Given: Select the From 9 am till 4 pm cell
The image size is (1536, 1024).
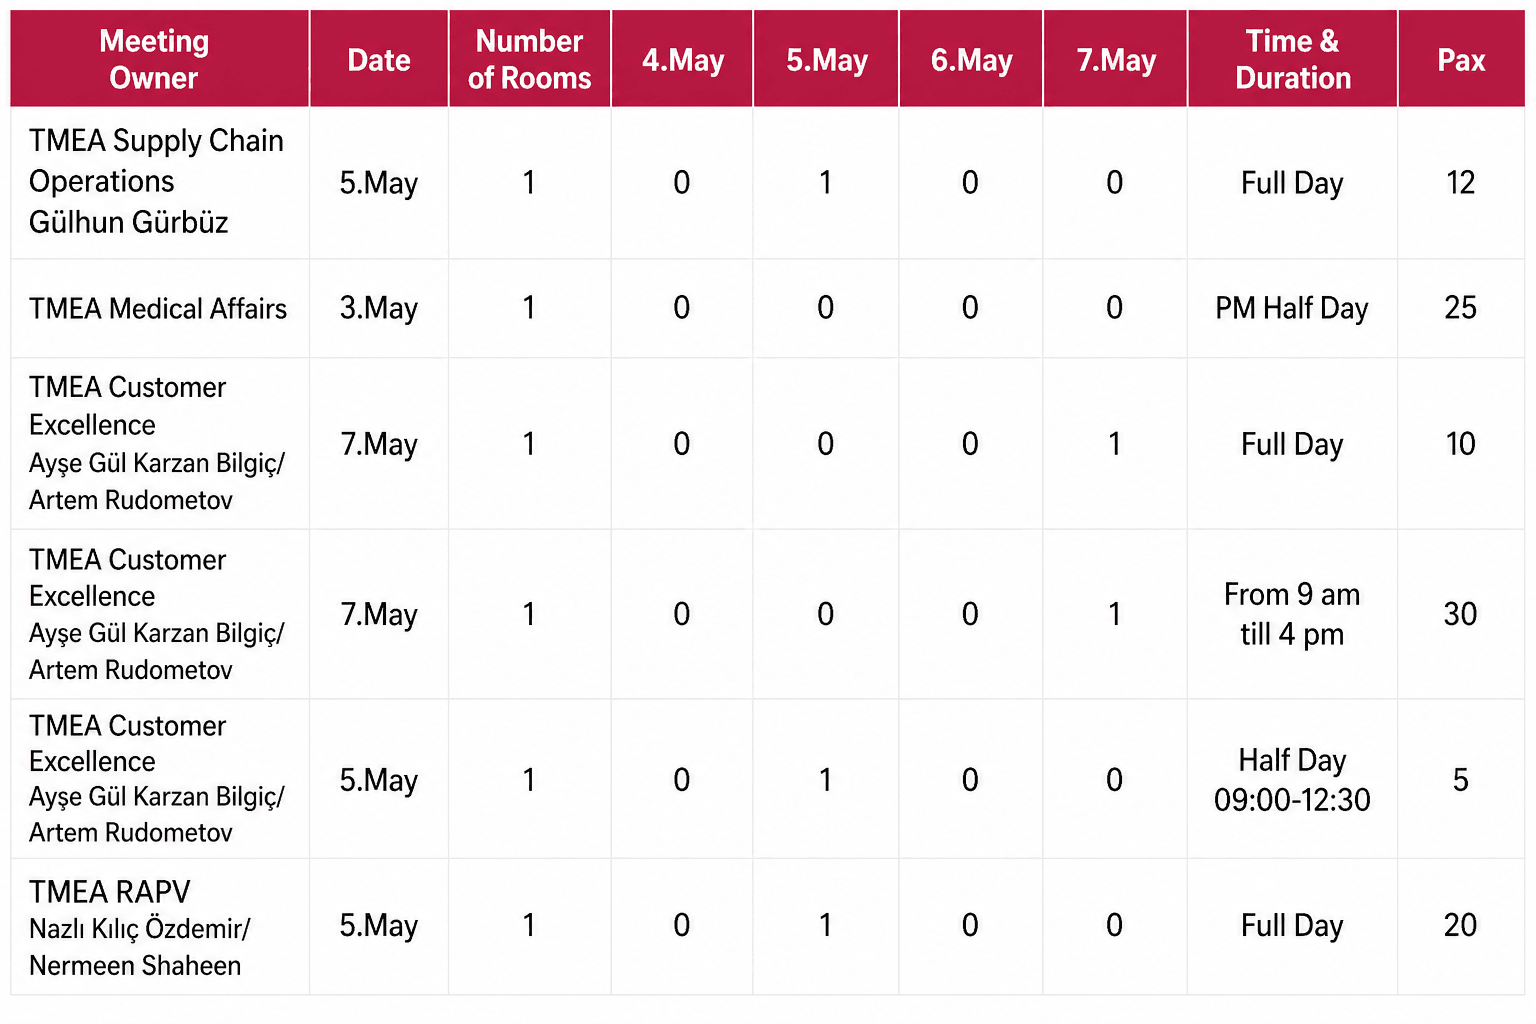Looking at the screenshot, I should 1292,614.
